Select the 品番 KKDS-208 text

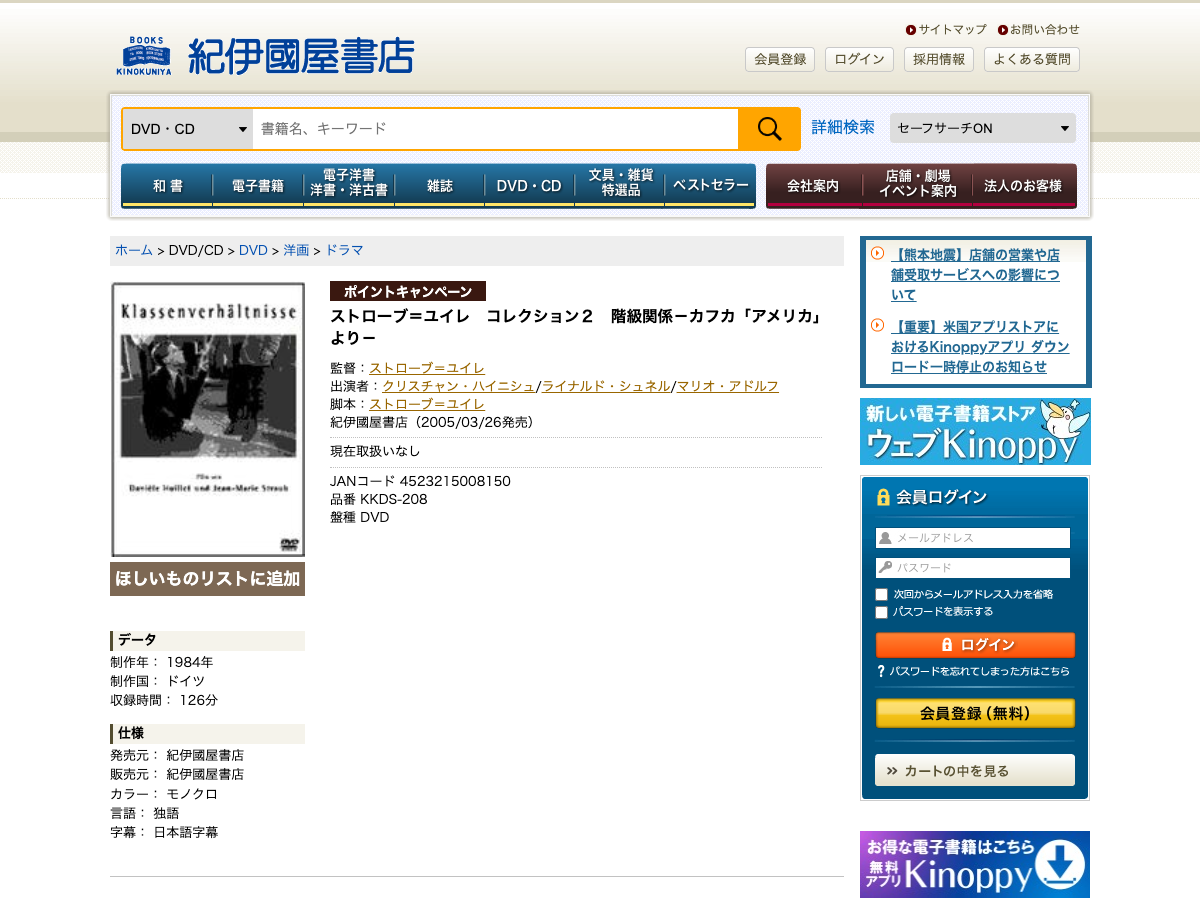[379, 499]
